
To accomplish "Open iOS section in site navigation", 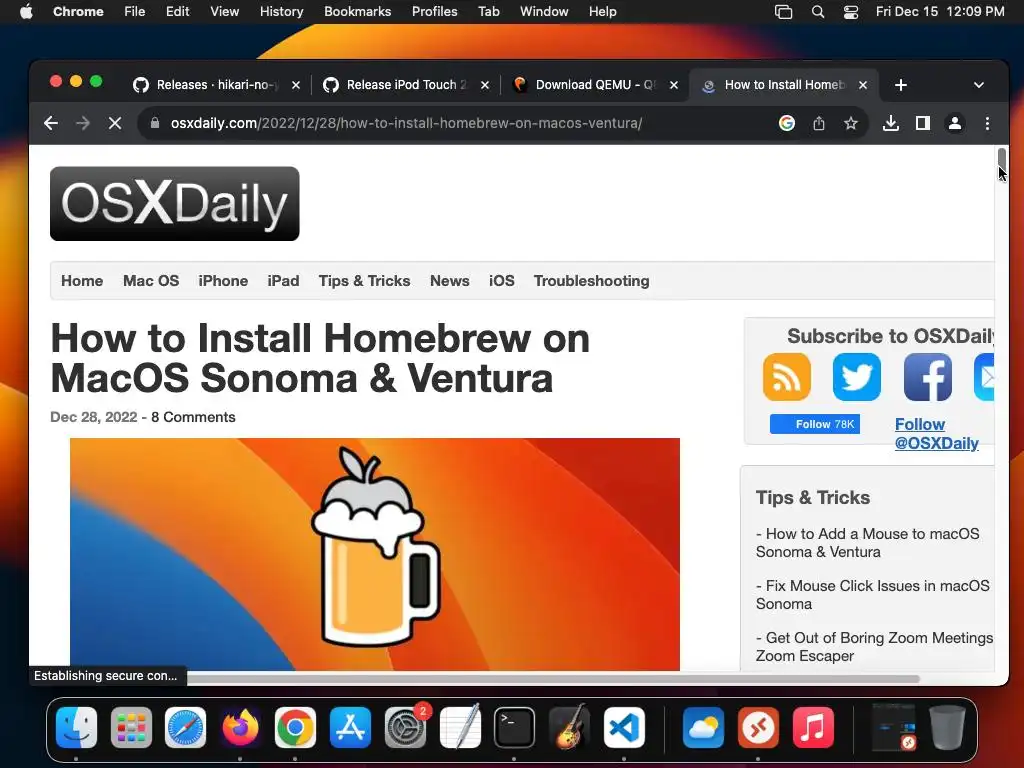I will [502, 281].
